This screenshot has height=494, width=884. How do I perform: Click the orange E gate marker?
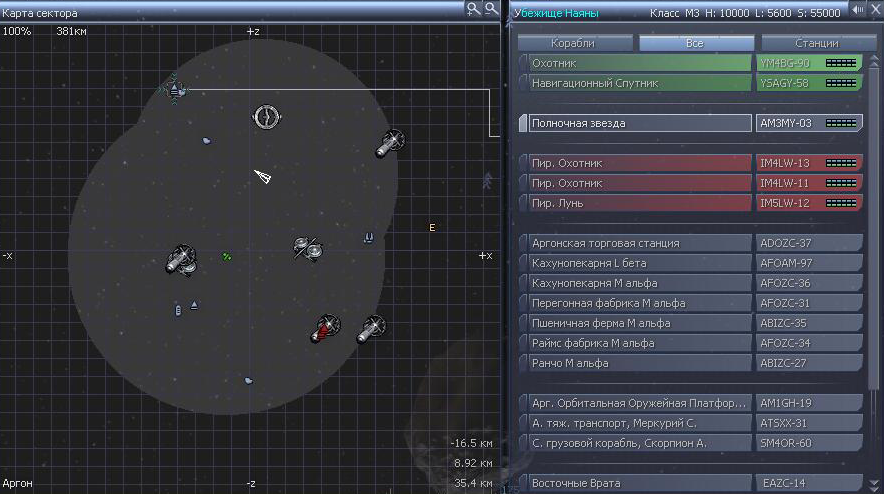tap(432, 228)
